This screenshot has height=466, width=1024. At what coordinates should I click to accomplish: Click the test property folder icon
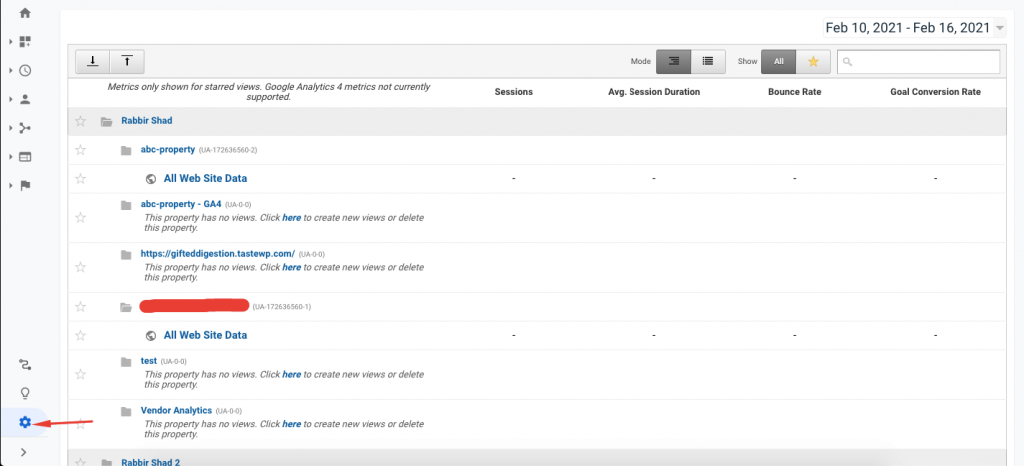[x=126, y=362]
